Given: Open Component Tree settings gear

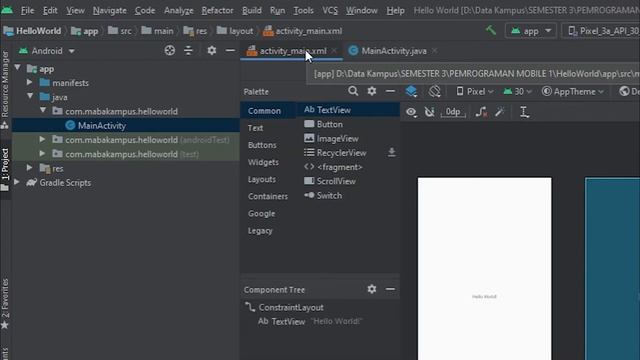Looking at the screenshot, I should pyautogui.click(x=371, y=289).
